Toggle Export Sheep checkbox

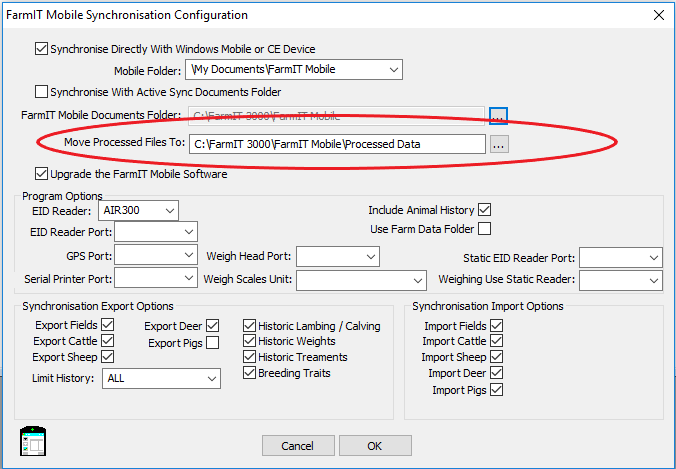(108, 356)
